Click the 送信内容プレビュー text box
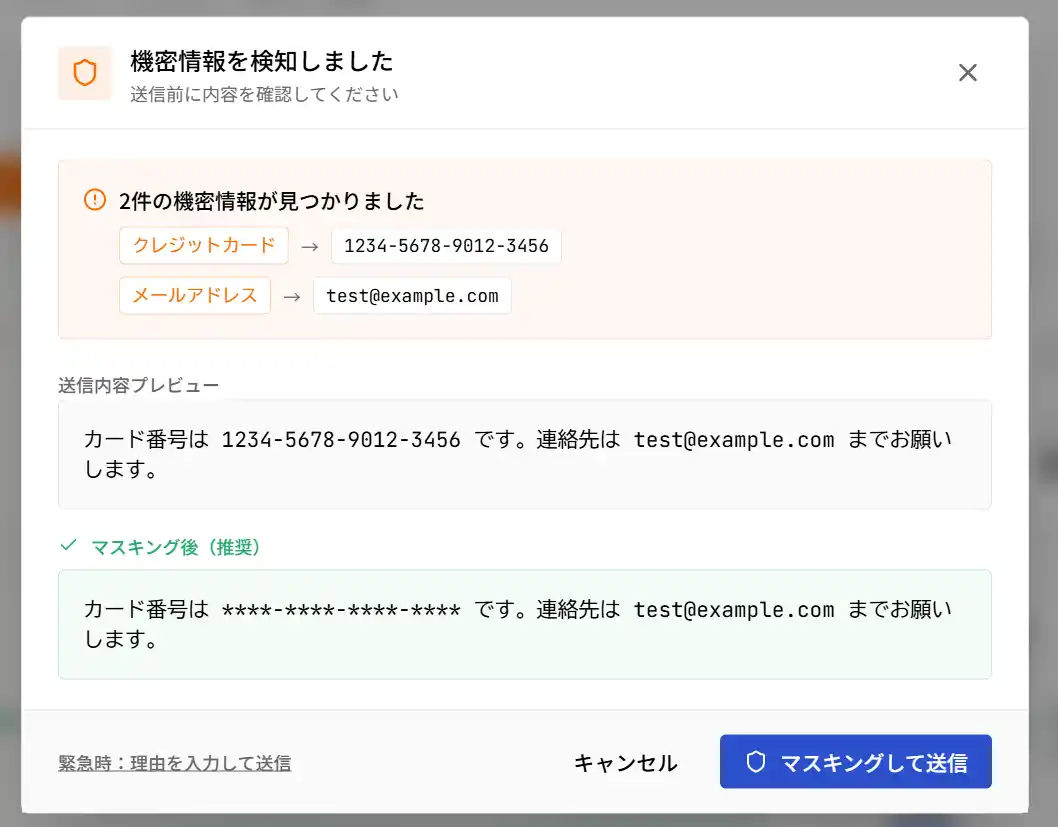The image size is (1058, 827). pyautogui.click(x=524, y=455)
